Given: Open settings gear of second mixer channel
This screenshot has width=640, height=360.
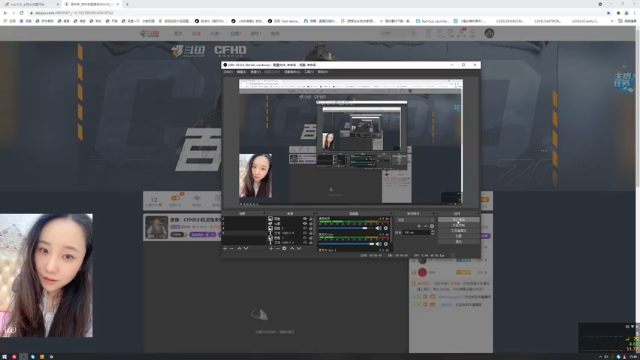Looking at the screenshot, I should (386, 244).
